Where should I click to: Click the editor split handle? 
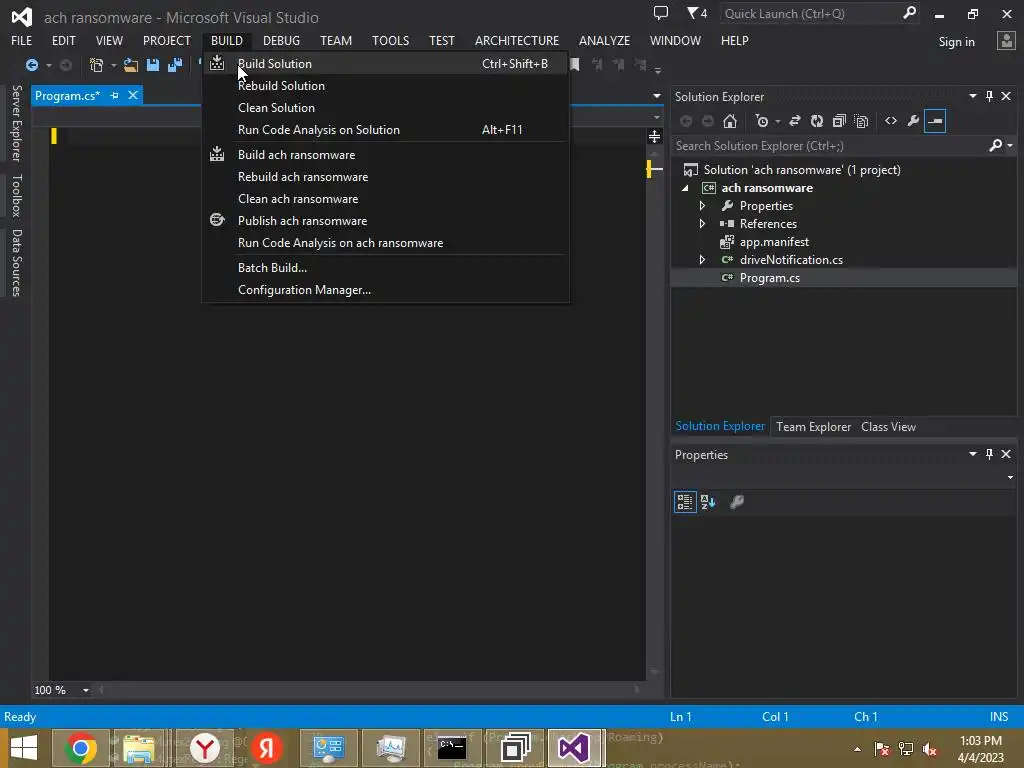point(654,136)
